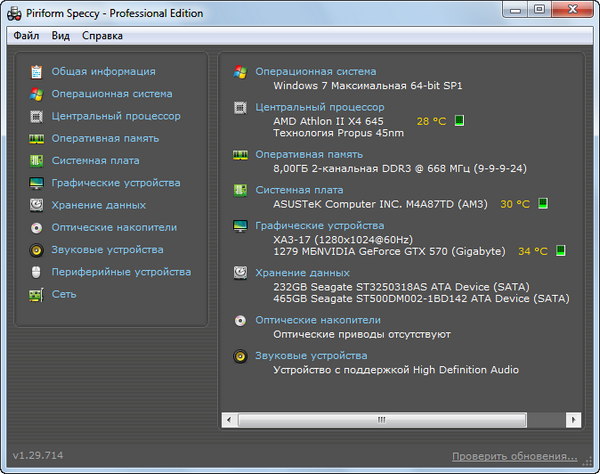Click the Графические устройства monitor icon in sidebar
The width and height of the screenshot is (600, 474).
click(x=36, y=183)
